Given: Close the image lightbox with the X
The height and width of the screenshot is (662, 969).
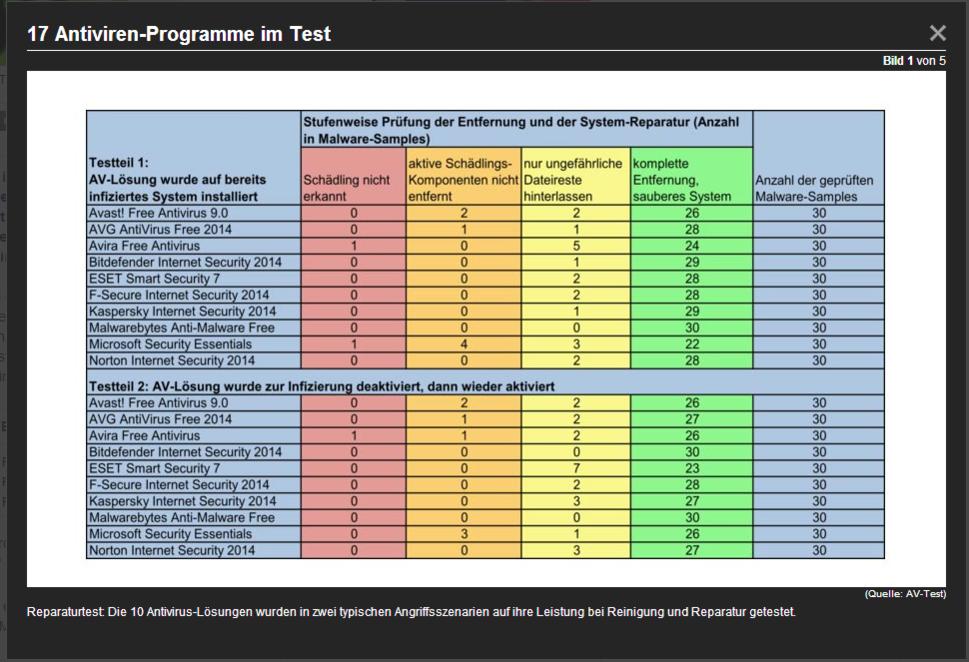Looking at the screenshot, I should [937, 33].
